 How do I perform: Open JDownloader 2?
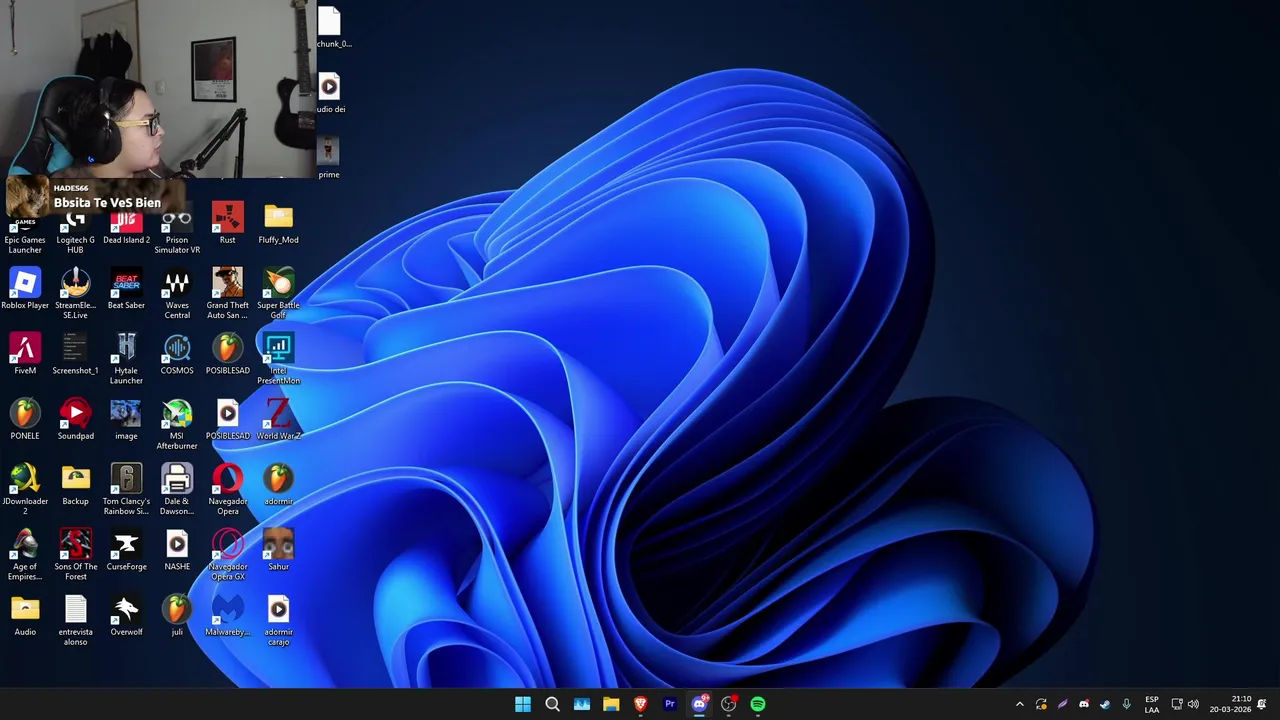pyautogui.click(x=25, y=490)
